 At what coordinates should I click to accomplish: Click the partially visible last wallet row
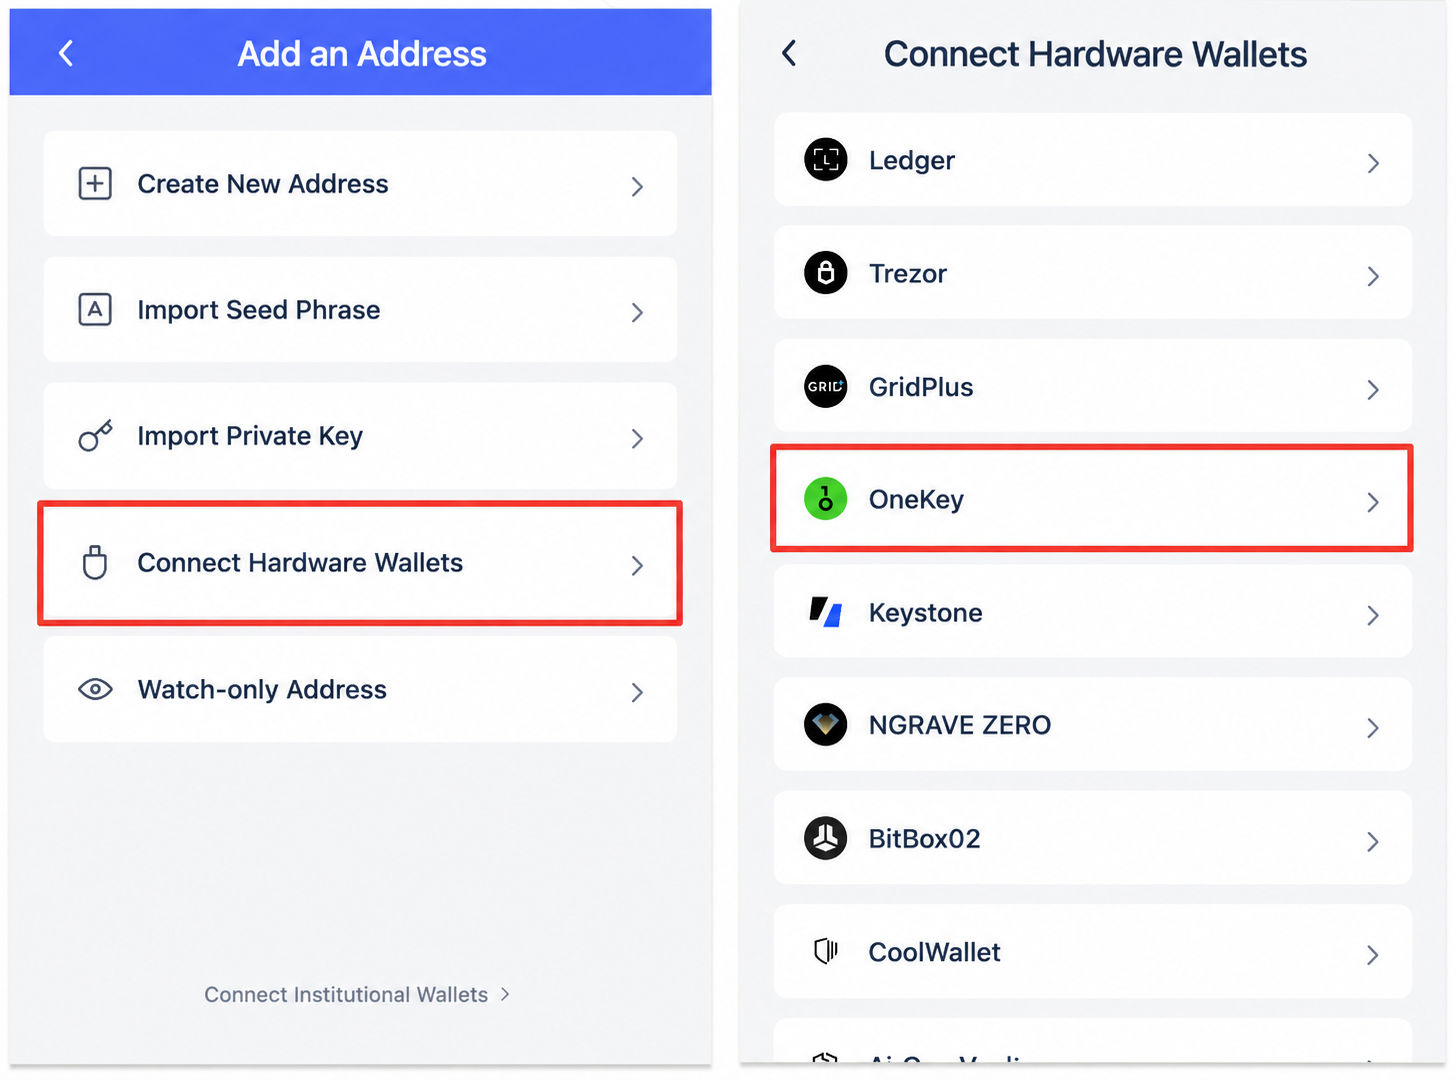pyautogui.click(x=1093, y=1041)
